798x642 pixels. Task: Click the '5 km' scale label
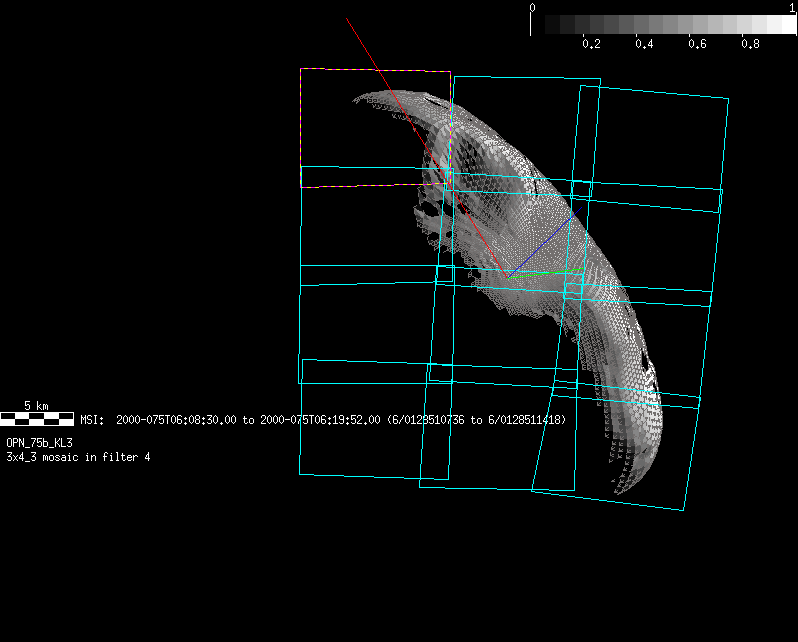pos(36,406)
